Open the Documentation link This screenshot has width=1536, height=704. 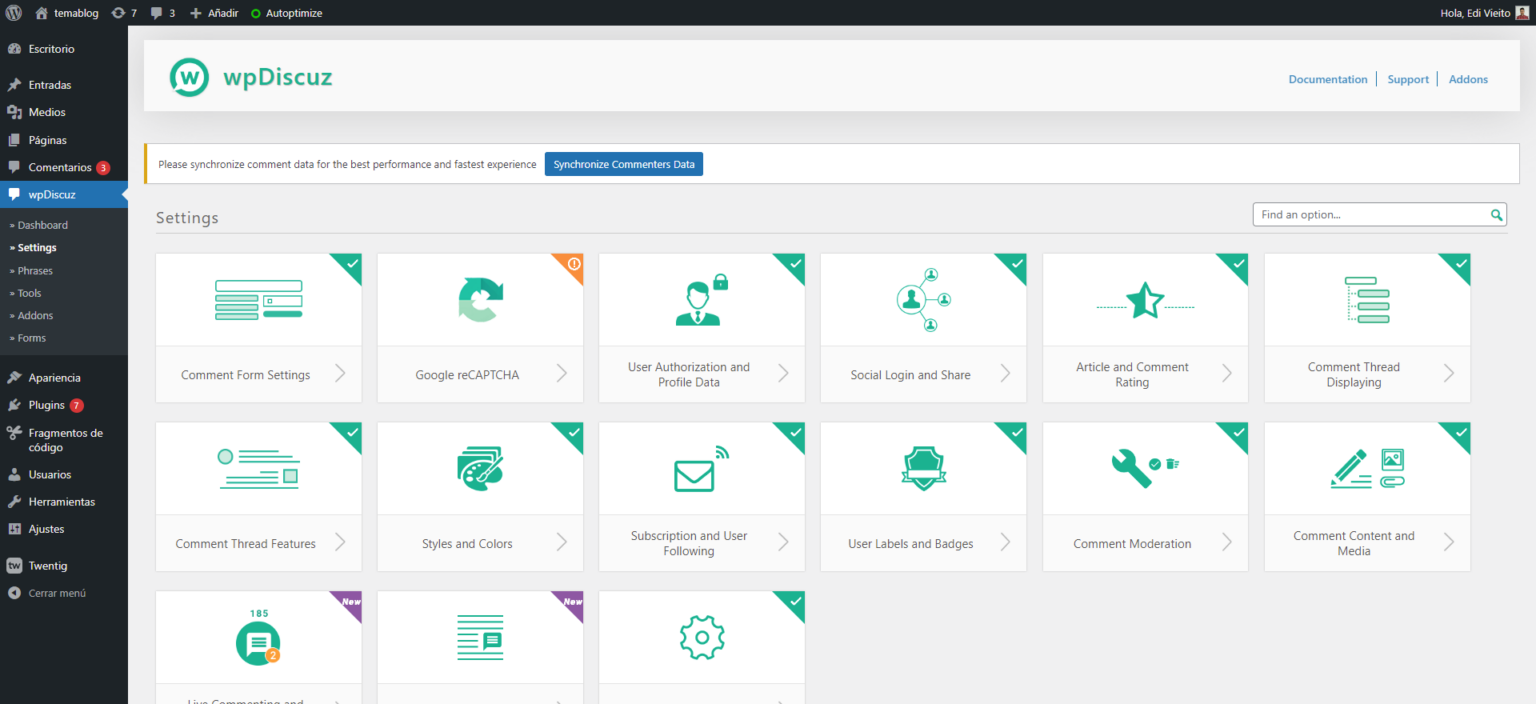pyautogui.click(x=1328, y=79)
